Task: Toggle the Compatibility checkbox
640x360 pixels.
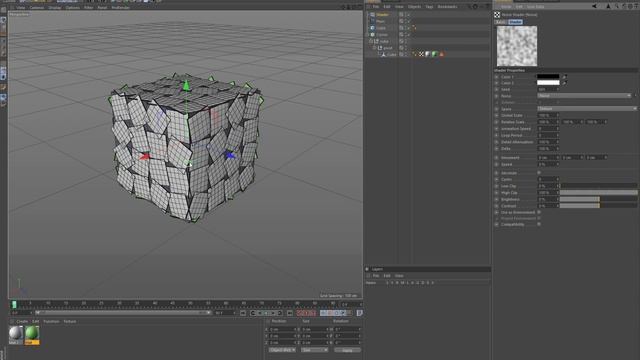Action: pos(539,224)
